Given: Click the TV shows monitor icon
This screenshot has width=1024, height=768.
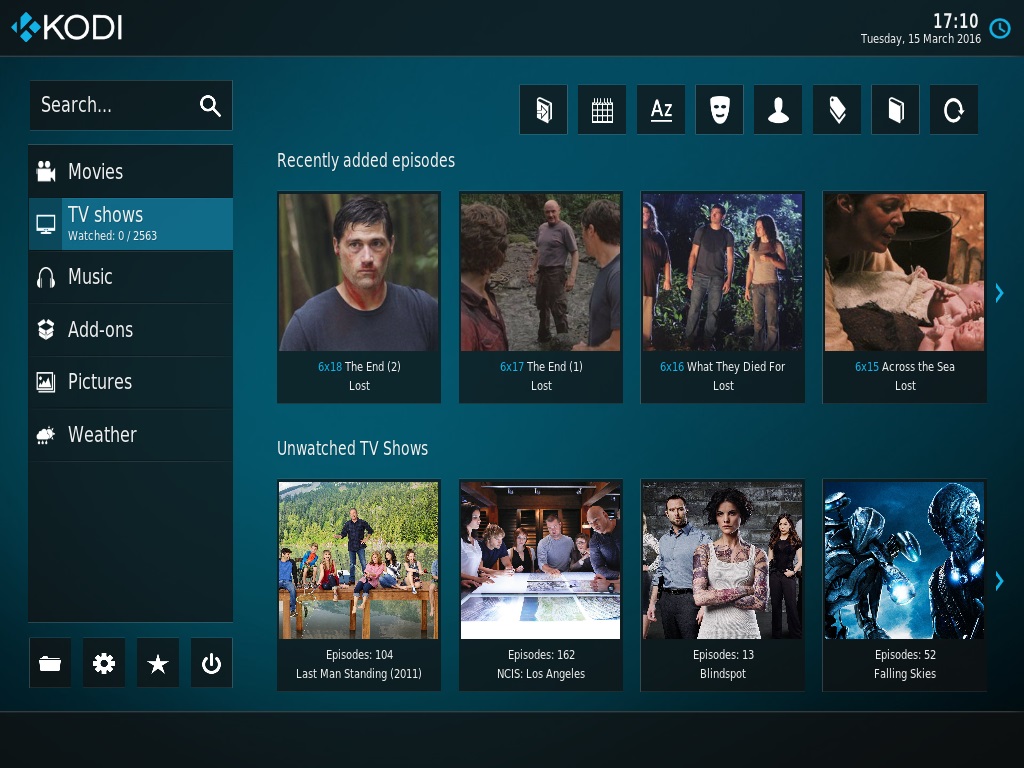Looking at the screenshot, I should point(46,224).
